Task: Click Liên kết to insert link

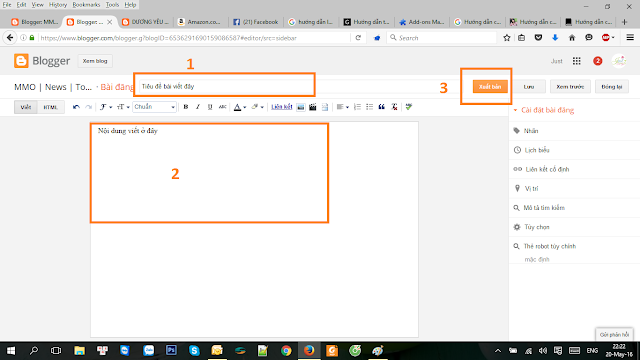Action: pyautogui.click(x=282, y=107)
